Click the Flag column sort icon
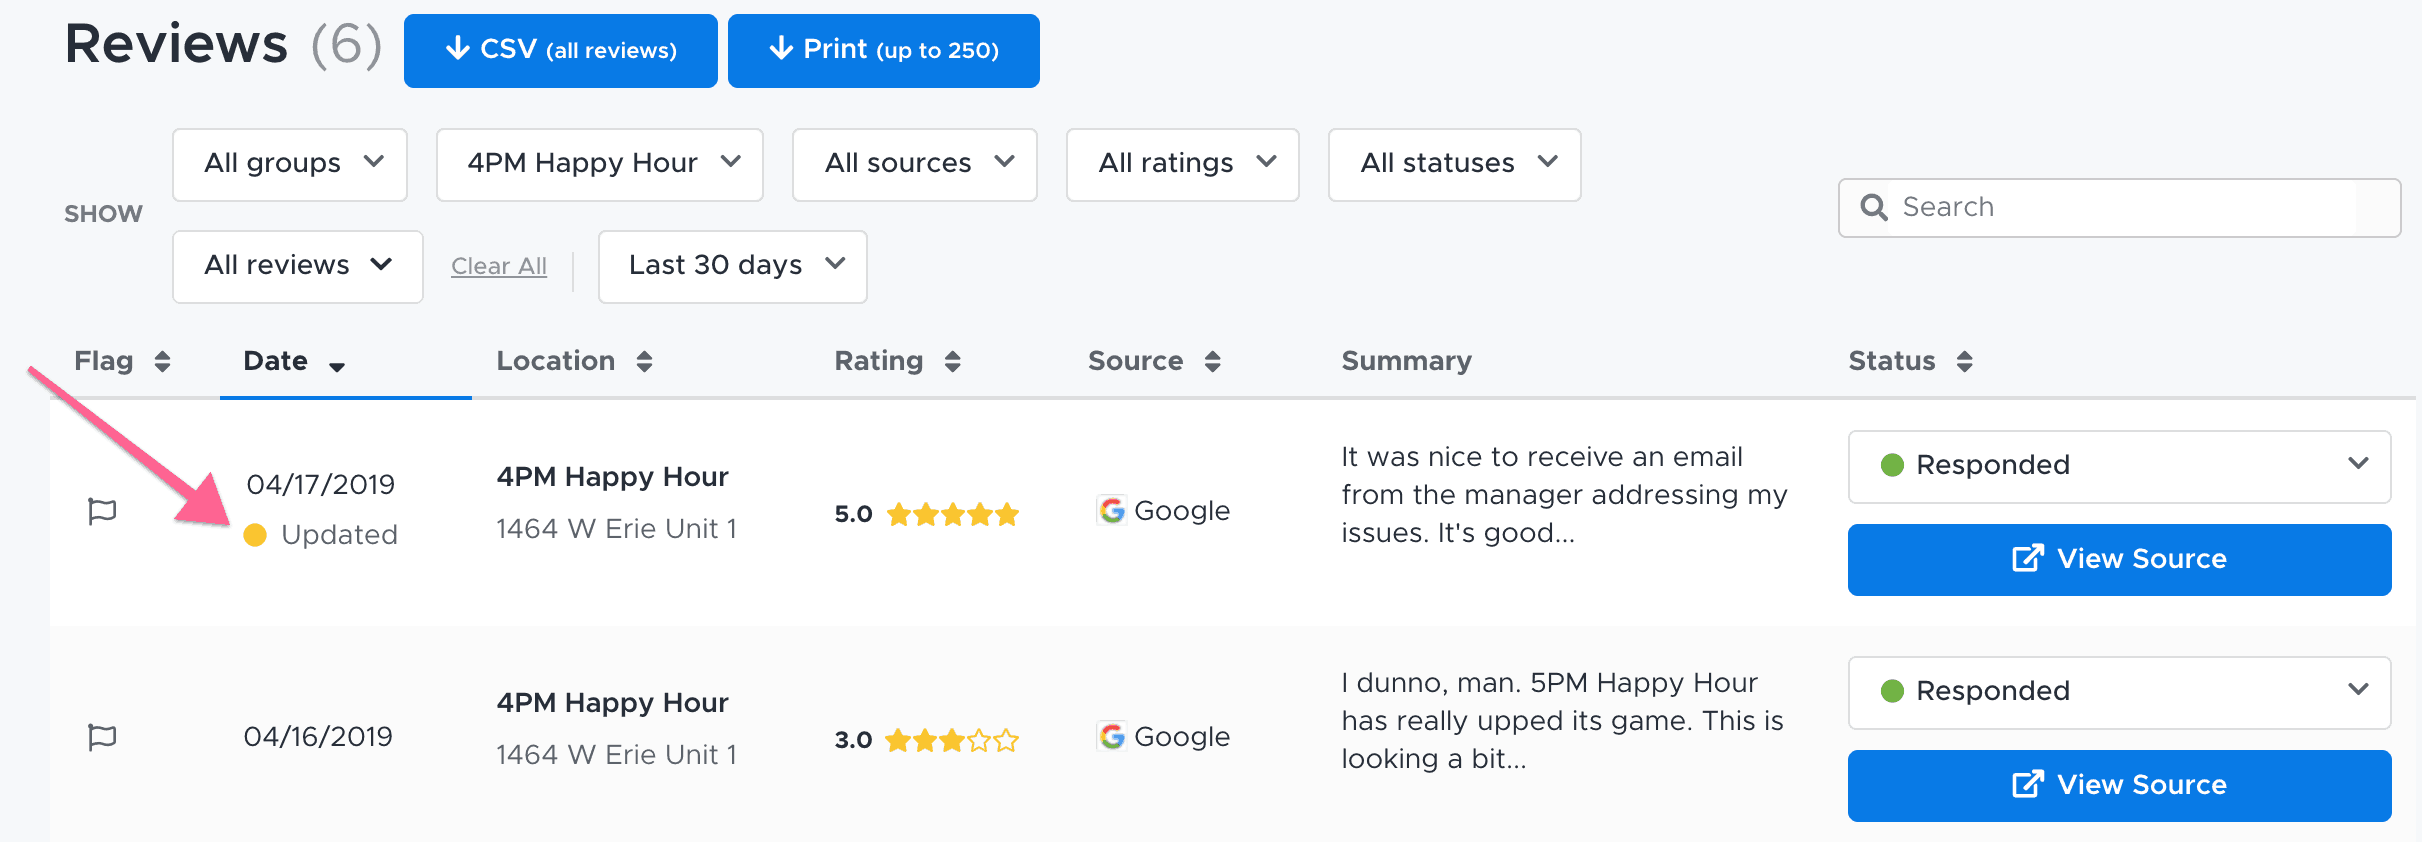The width and height of the screenshot is (2422, 842). [163, 361]
